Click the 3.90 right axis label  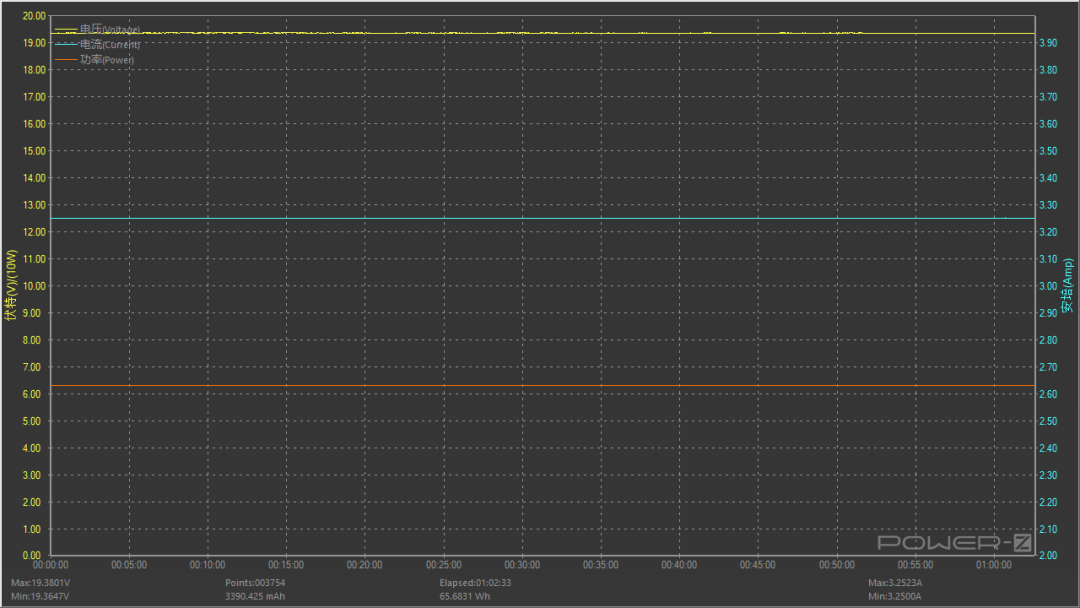[1048, 43]
